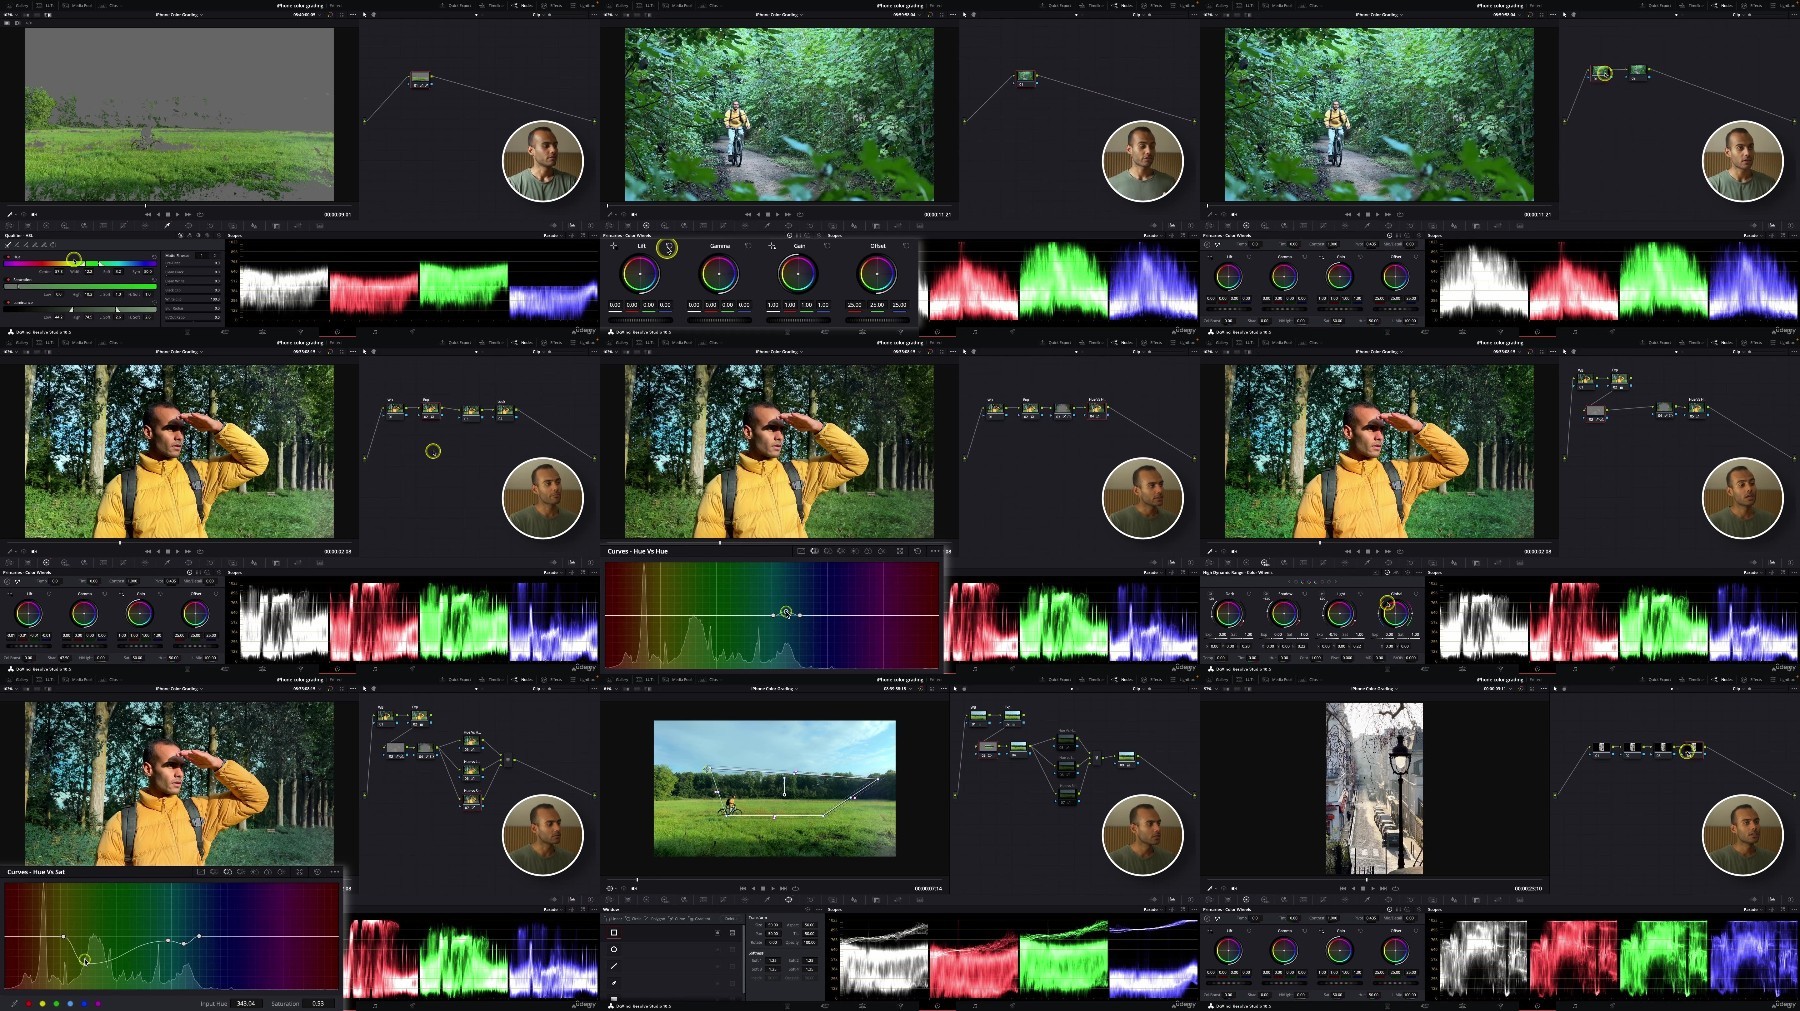The height and width of the screenshot is (1011, 1800).
Task: Click Input Hue field showing 343.04
Action: 246,1004
